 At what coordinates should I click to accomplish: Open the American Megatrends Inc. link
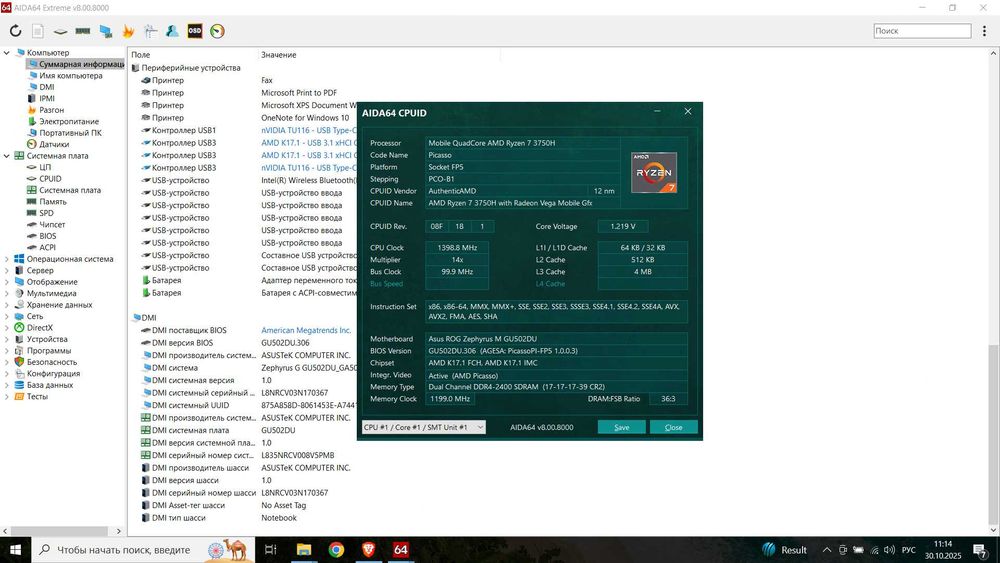[306, 330]
